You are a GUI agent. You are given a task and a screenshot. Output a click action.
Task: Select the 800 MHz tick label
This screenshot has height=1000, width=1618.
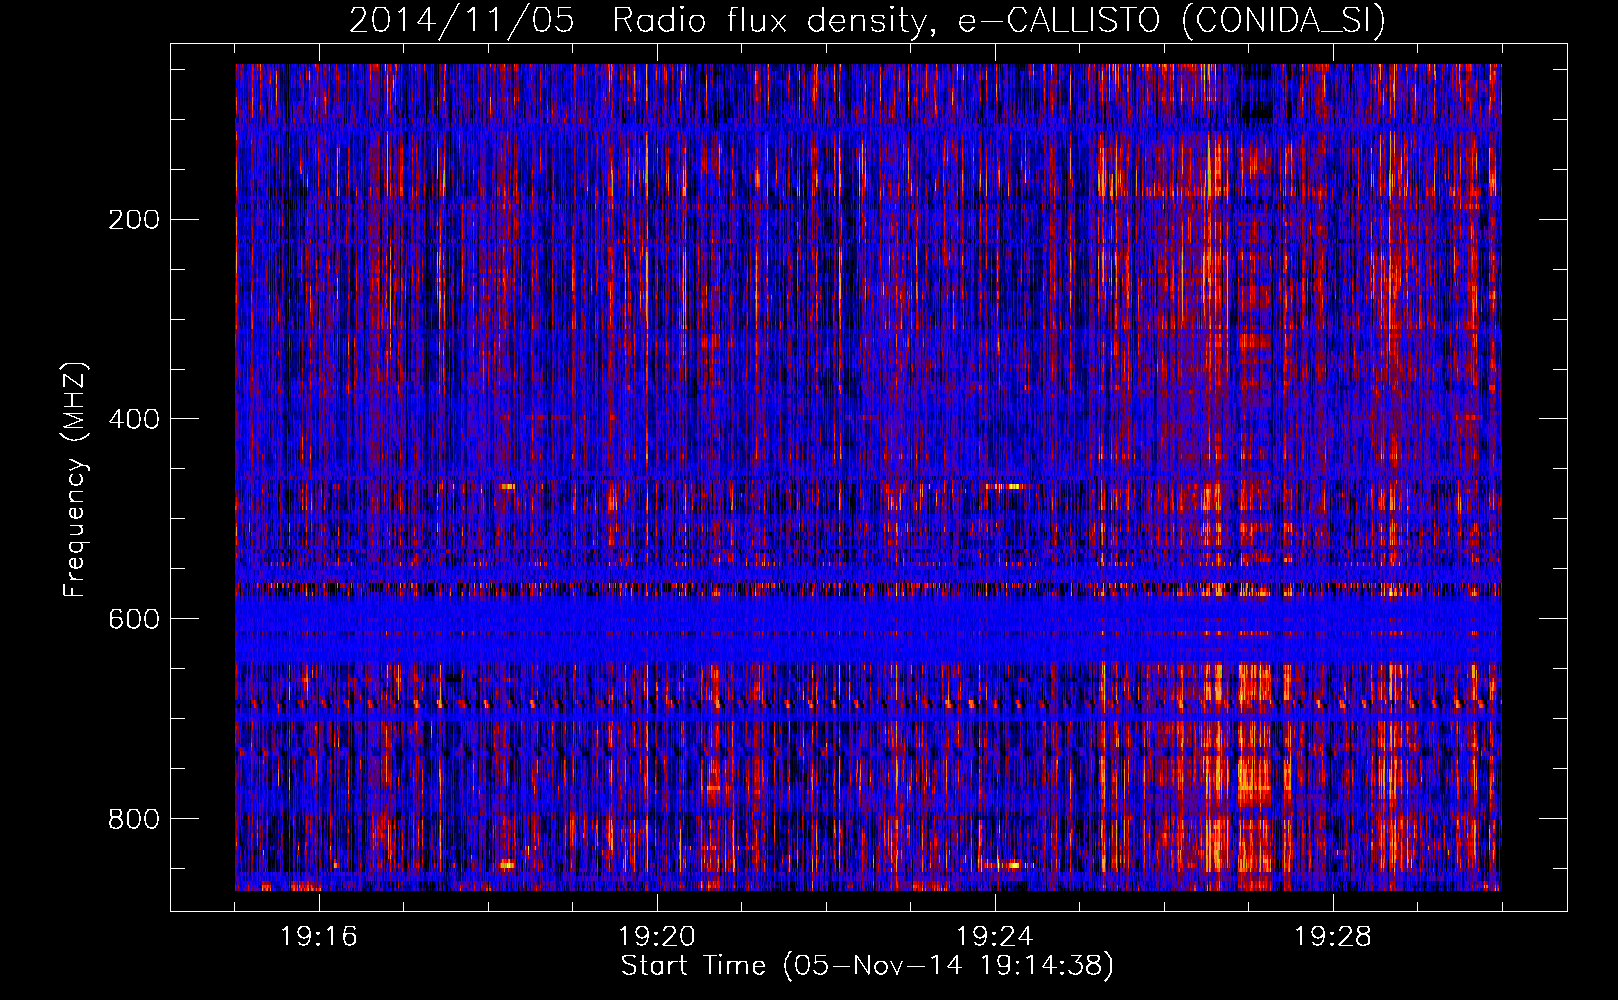(133, 819)
